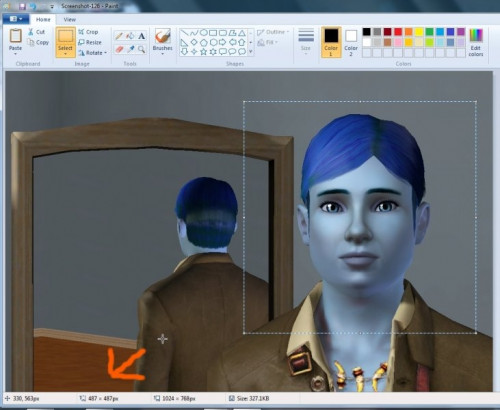The image size is (500, 410).
Task: Choose the Down arrow shape
Action: (x=184, y=52)
